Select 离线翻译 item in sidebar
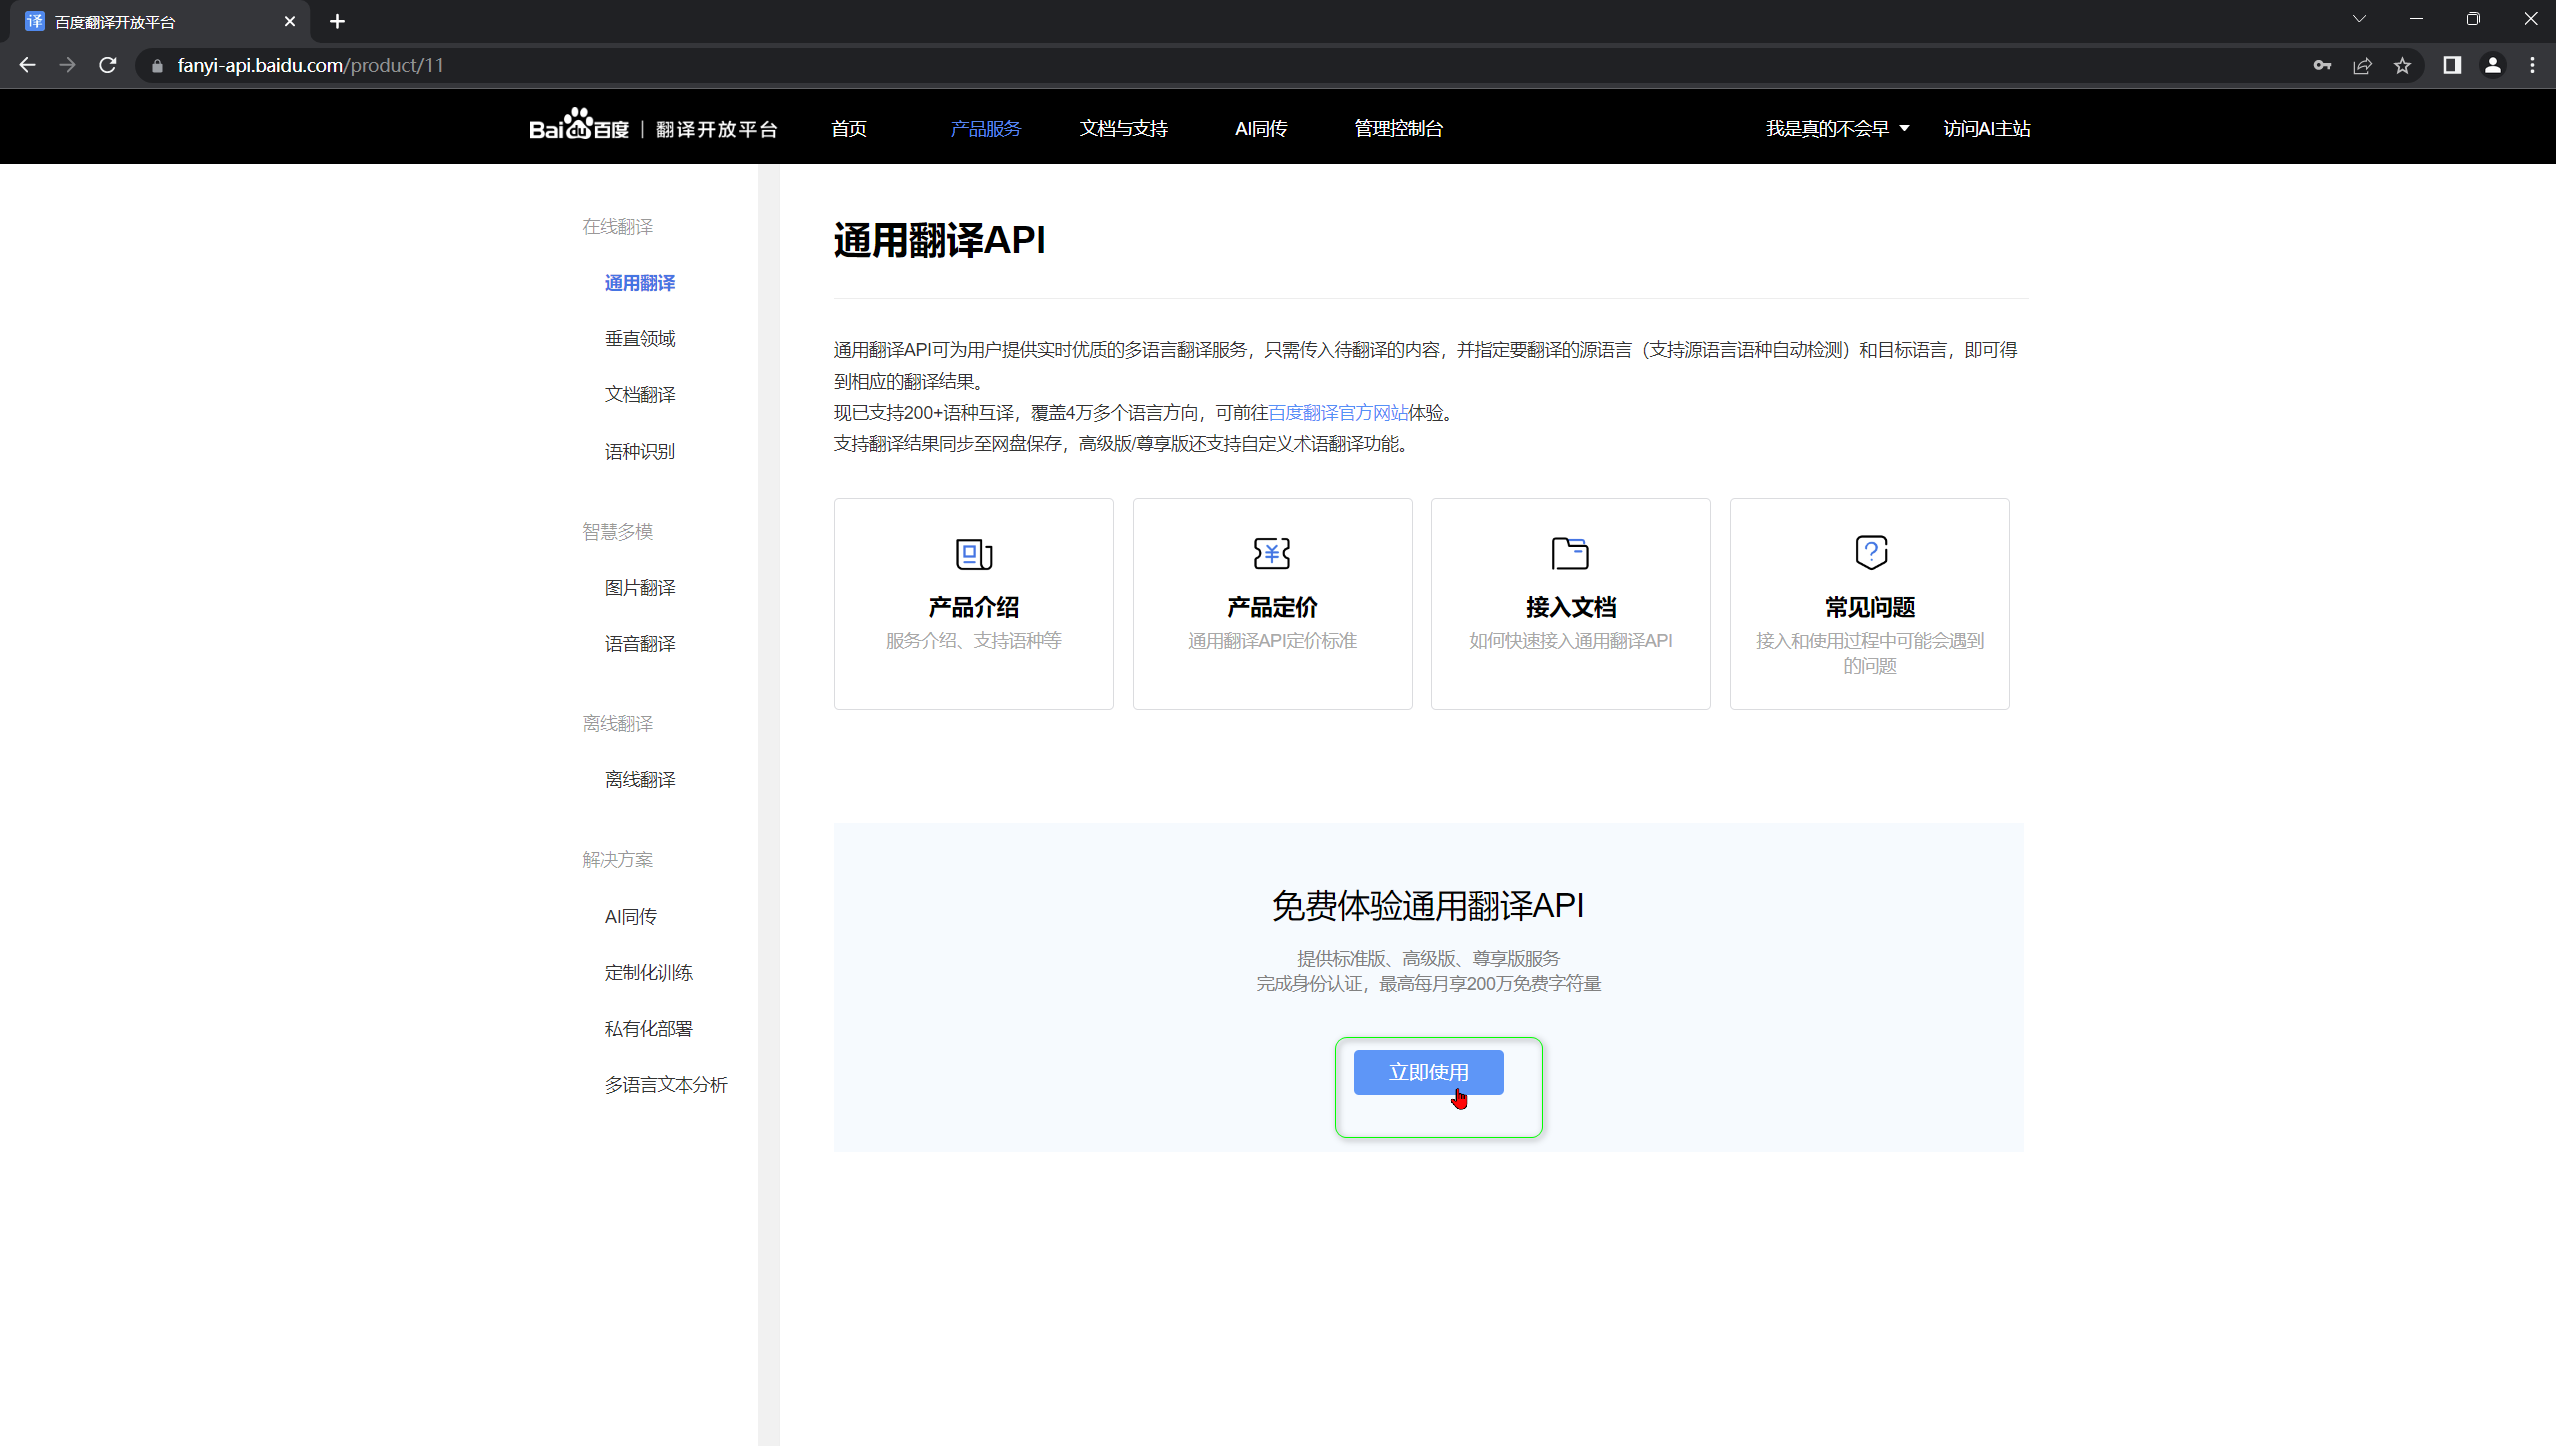The height and width of the screenshot is (1446, 2556). click(640, 779)
